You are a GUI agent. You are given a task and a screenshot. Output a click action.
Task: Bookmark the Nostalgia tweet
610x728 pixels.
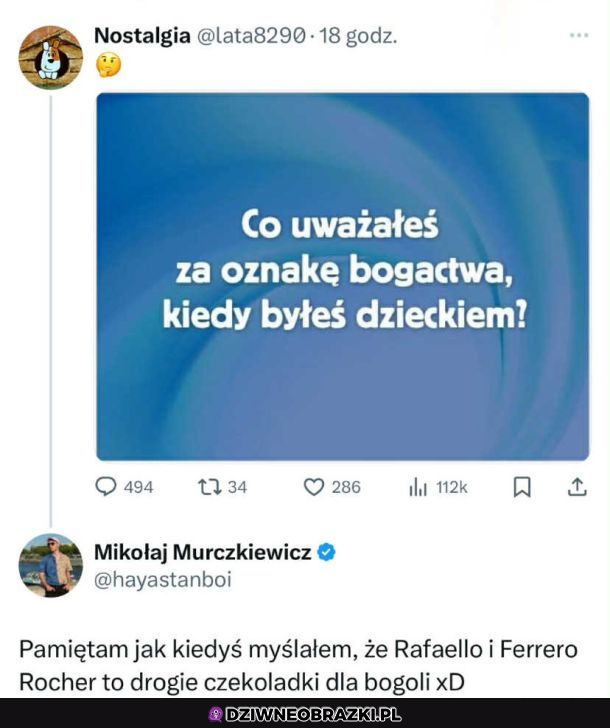click(x=522, y=488)
